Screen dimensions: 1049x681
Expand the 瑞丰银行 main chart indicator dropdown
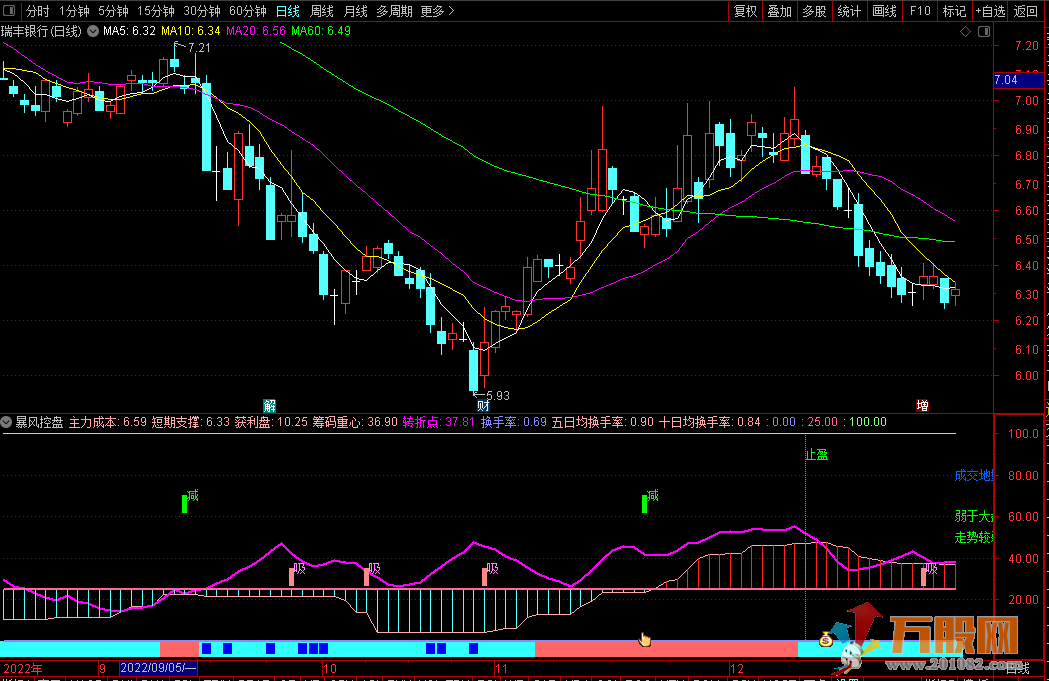(93, 31)
